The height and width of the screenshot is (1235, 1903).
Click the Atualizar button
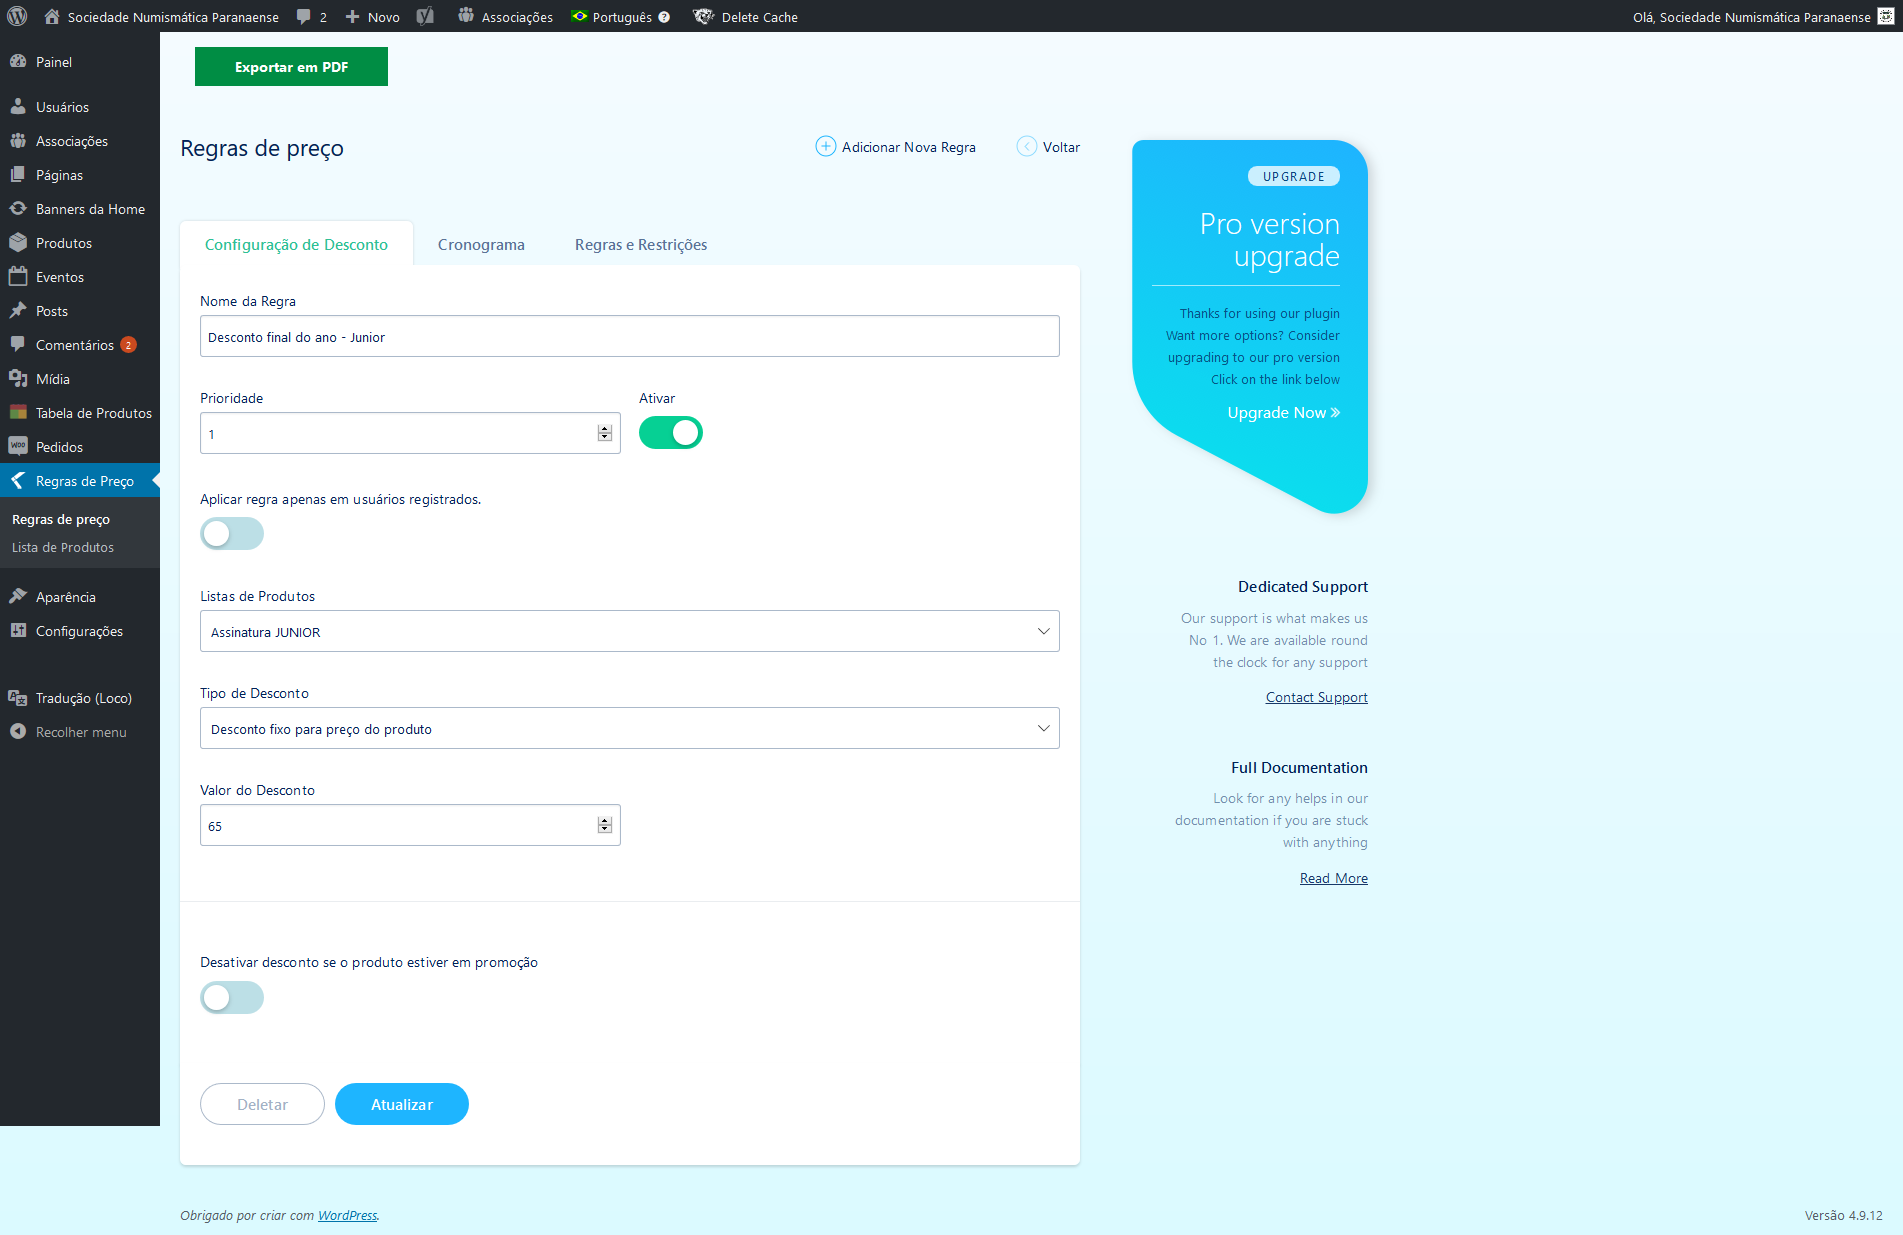pos(402,1104)
